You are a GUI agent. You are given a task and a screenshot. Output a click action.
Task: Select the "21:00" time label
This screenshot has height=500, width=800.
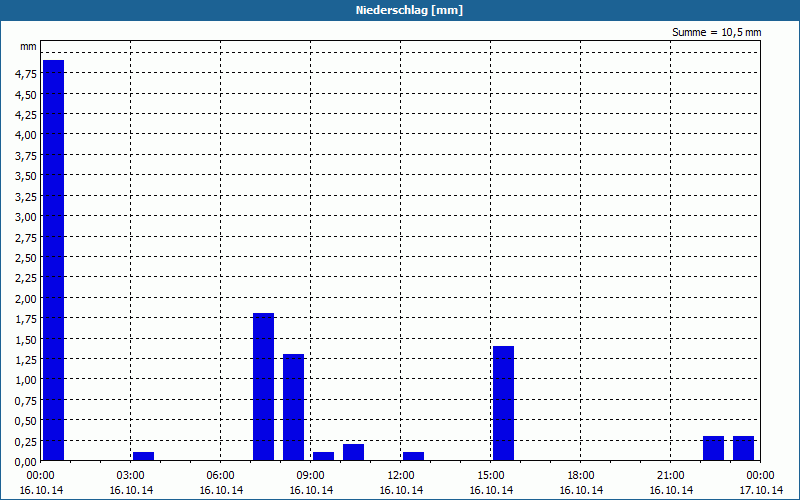[x=670, y=476]
